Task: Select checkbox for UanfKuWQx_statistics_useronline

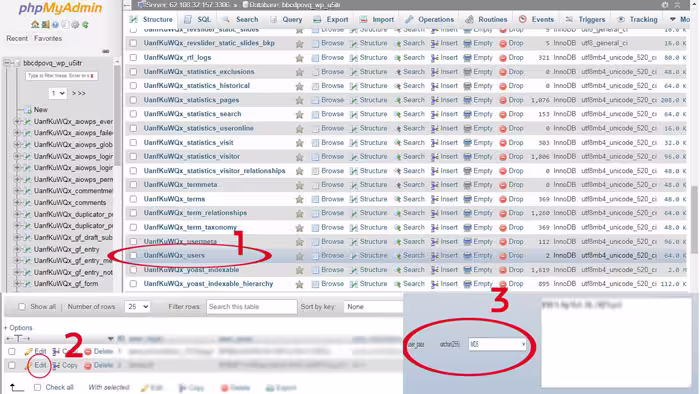Action: pyautogui.click(x=133, y=129)
